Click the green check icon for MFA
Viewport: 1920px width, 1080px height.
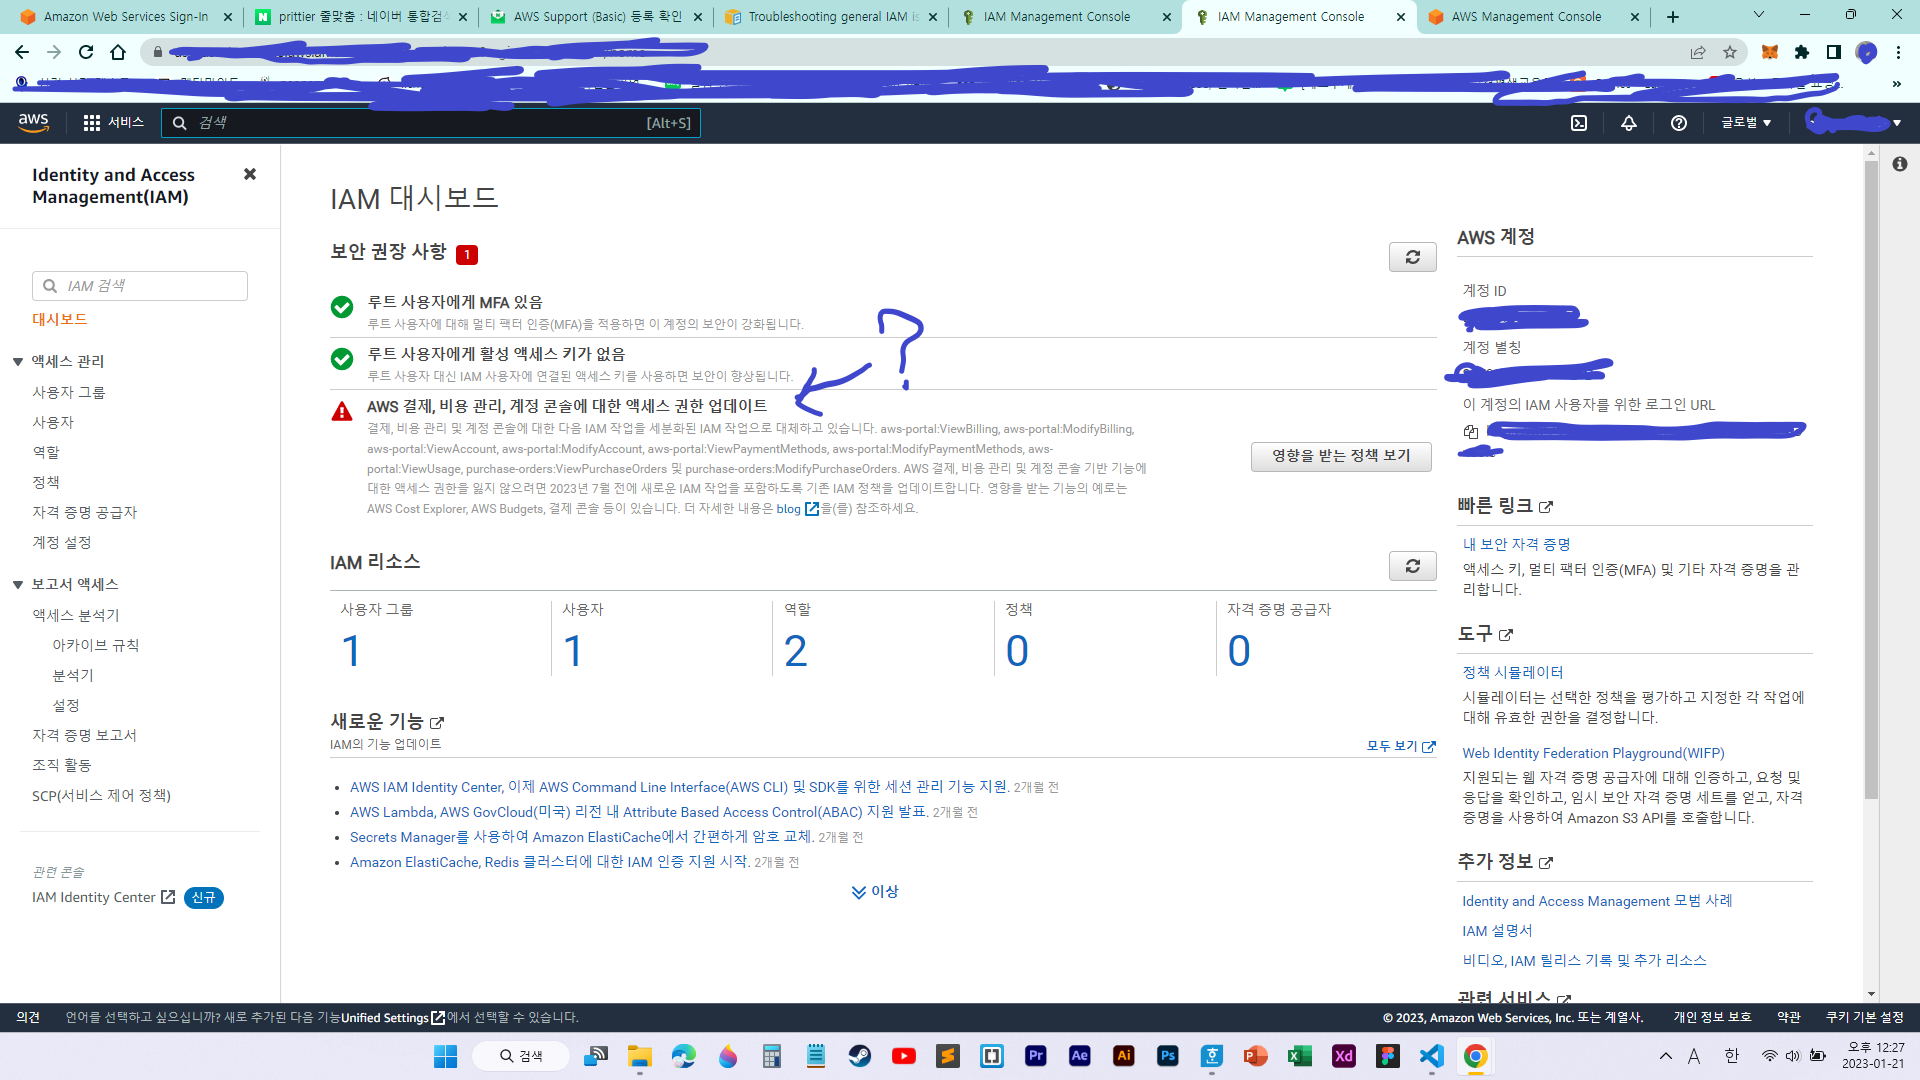[x=342, y=306]
